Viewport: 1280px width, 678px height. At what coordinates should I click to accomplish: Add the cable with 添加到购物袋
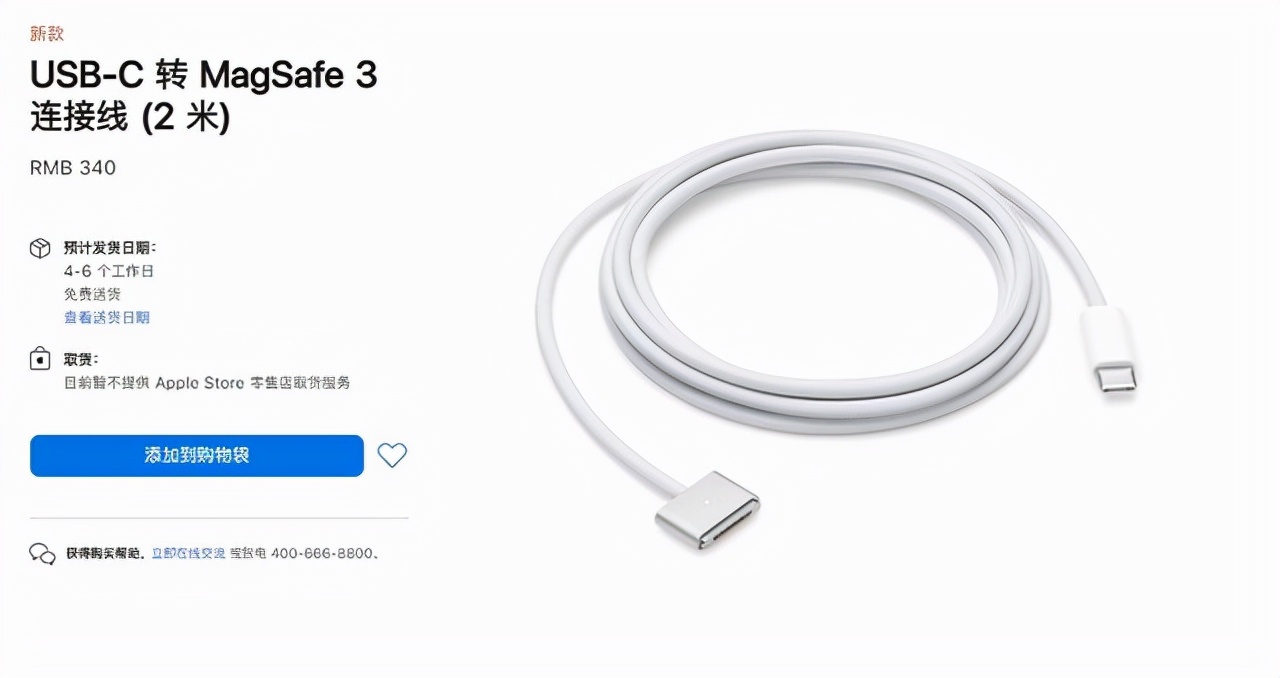(197, 455)
